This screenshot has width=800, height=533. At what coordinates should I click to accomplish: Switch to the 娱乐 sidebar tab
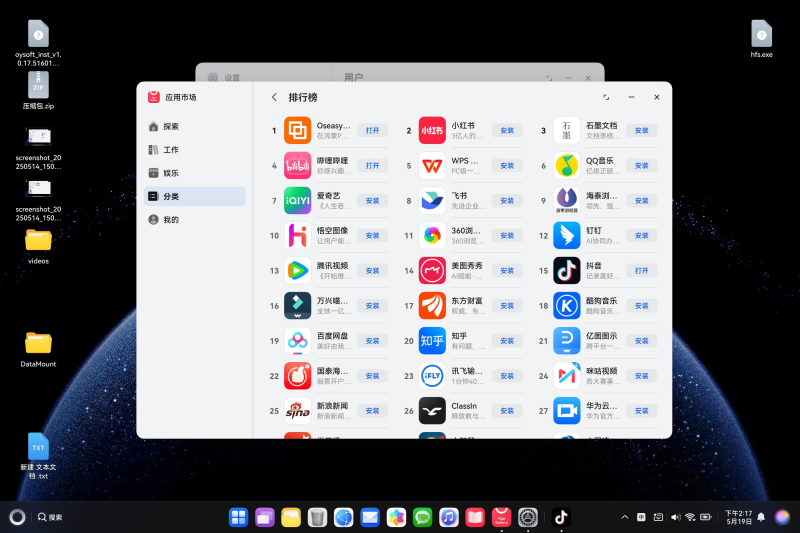tap(195, 173)
